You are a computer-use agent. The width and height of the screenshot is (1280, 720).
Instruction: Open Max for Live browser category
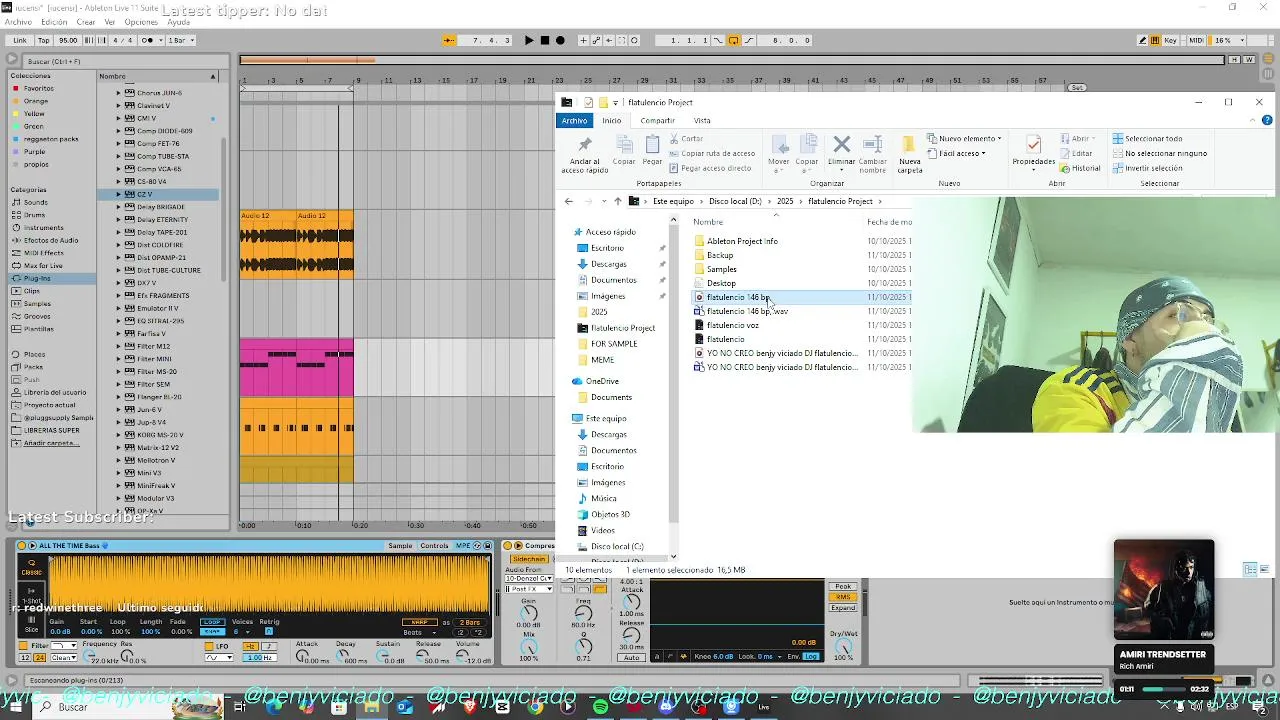click(43, 266)
